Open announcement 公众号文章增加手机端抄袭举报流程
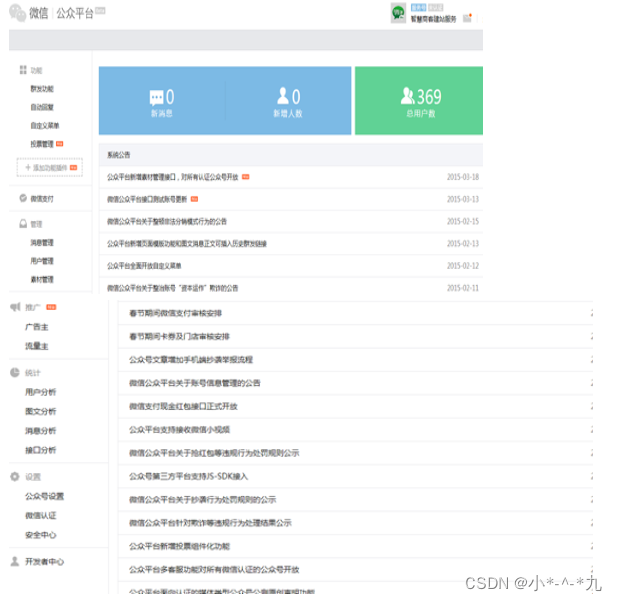The image size is (617, 601). coord(191,360)
